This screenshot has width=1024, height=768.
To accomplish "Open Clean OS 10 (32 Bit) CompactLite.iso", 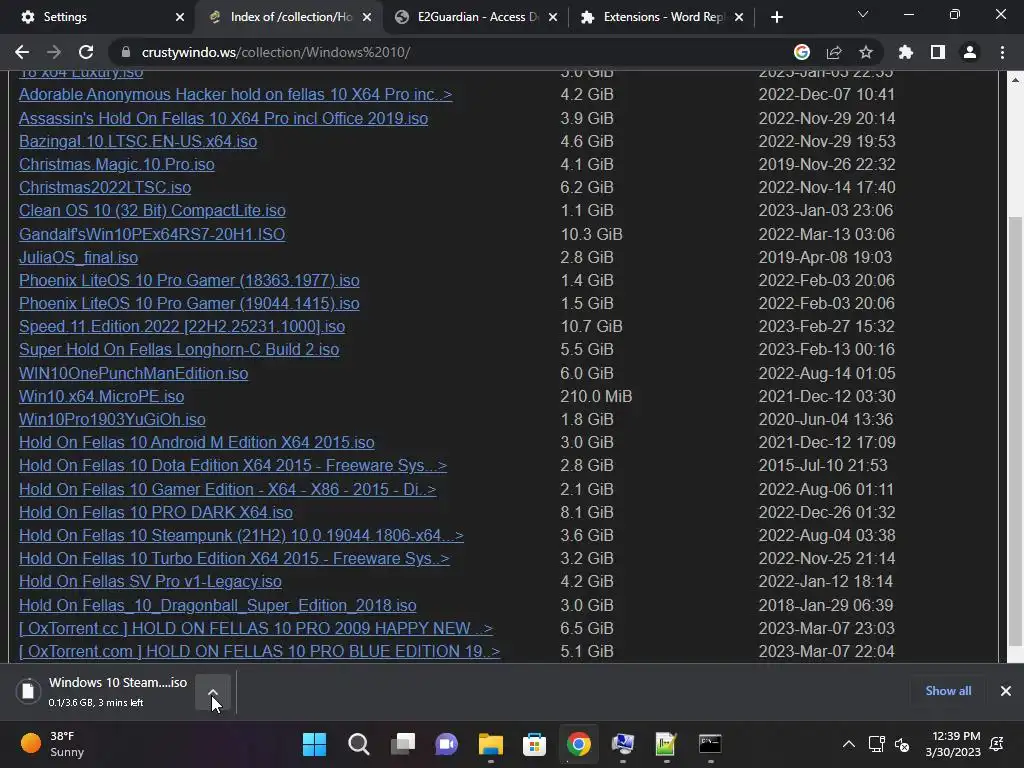I will pos(152,210).
